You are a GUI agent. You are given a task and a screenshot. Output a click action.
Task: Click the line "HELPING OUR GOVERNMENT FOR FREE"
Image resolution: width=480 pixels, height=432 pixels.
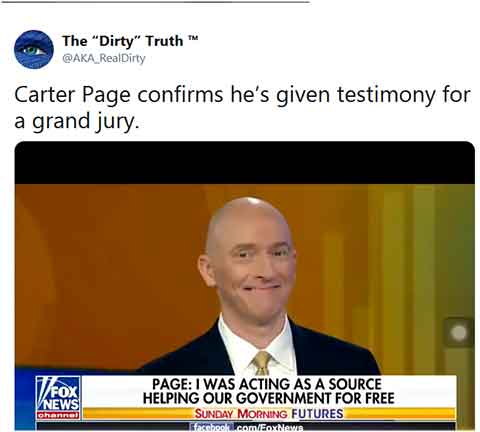[269, 398]
